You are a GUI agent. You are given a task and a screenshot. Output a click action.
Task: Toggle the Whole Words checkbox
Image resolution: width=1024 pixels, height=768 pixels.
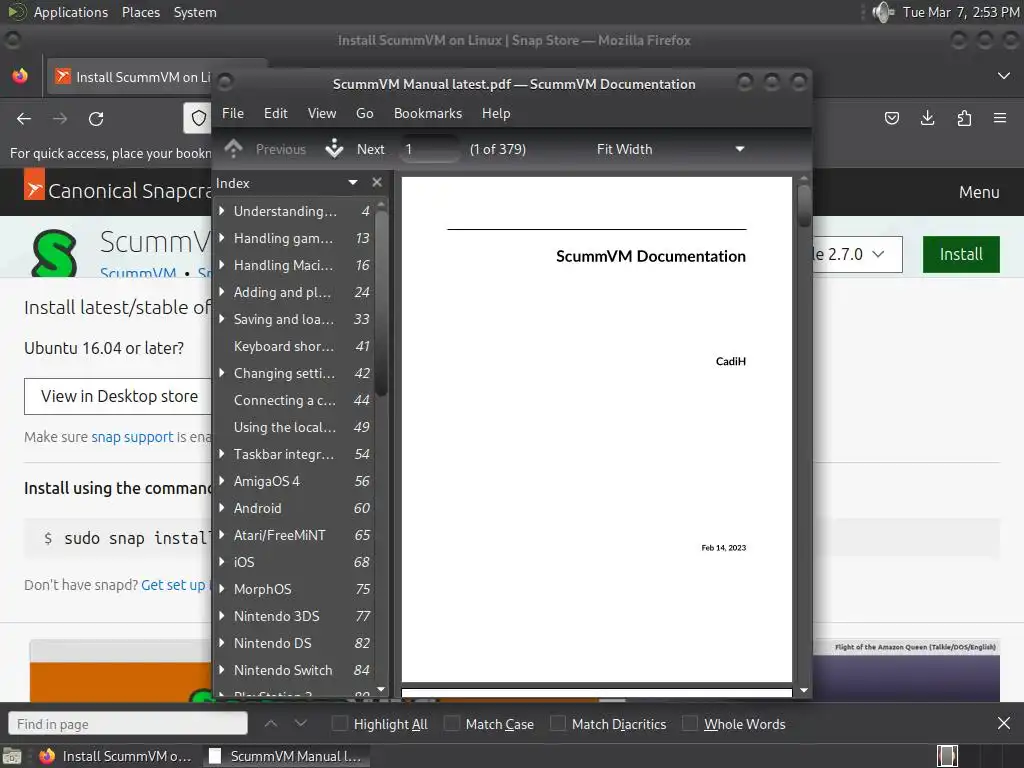point(690,723)
